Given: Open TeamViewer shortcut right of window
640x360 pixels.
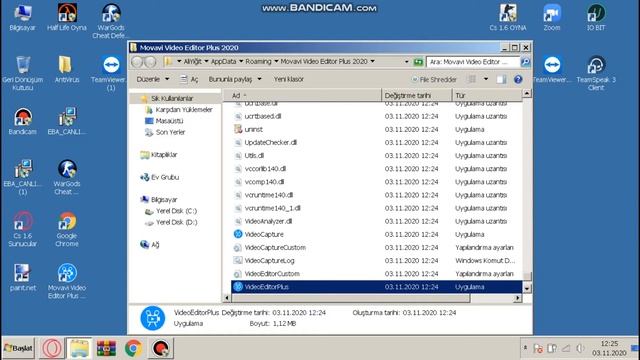Looking at the screenshot, I should pyautogui.click(x=552, y=70).
